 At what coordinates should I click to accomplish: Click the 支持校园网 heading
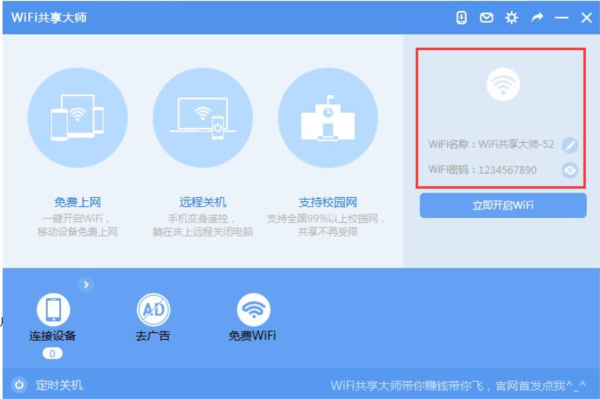(328, 202)
